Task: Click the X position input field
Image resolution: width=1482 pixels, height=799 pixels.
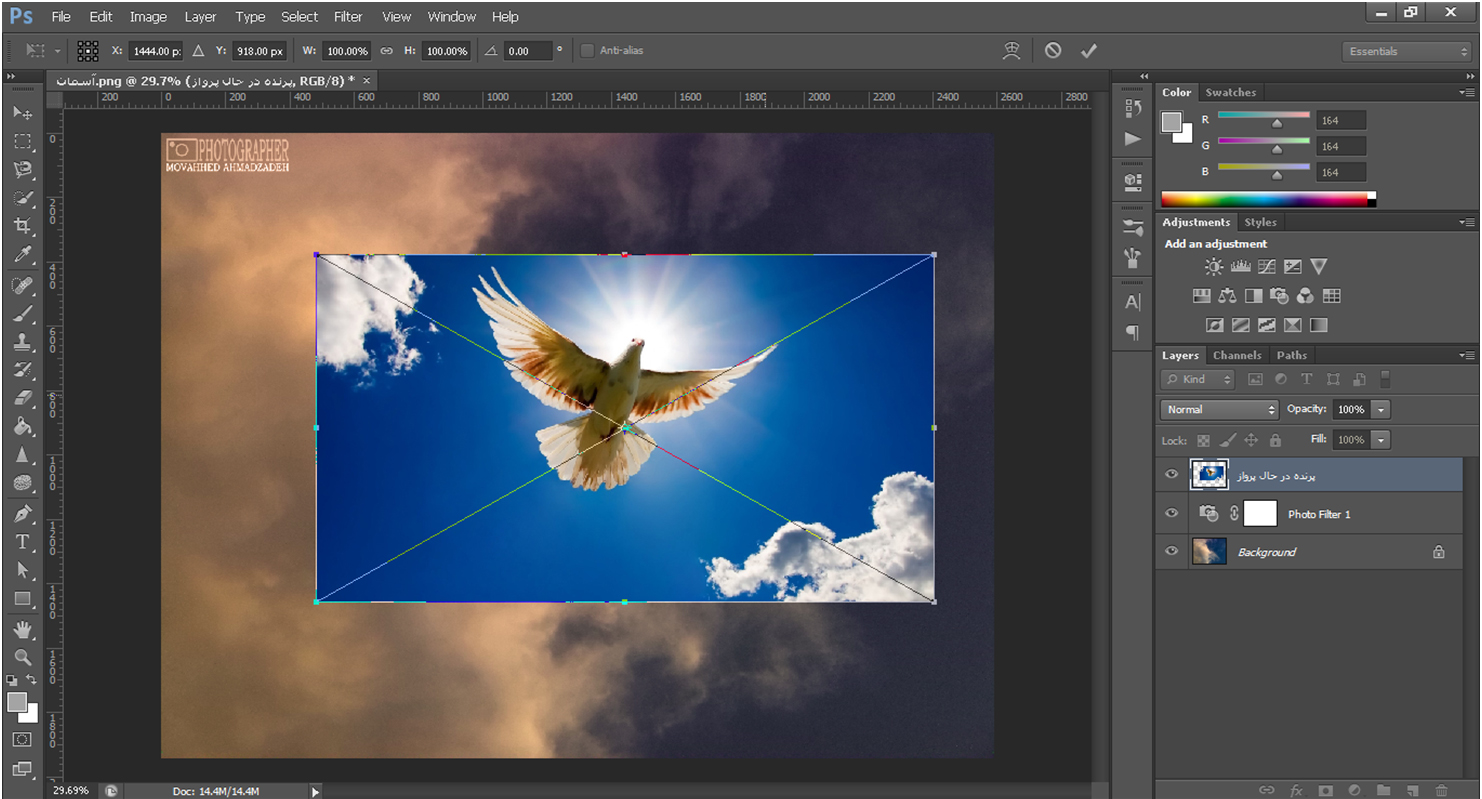Action: click(155, 51)
